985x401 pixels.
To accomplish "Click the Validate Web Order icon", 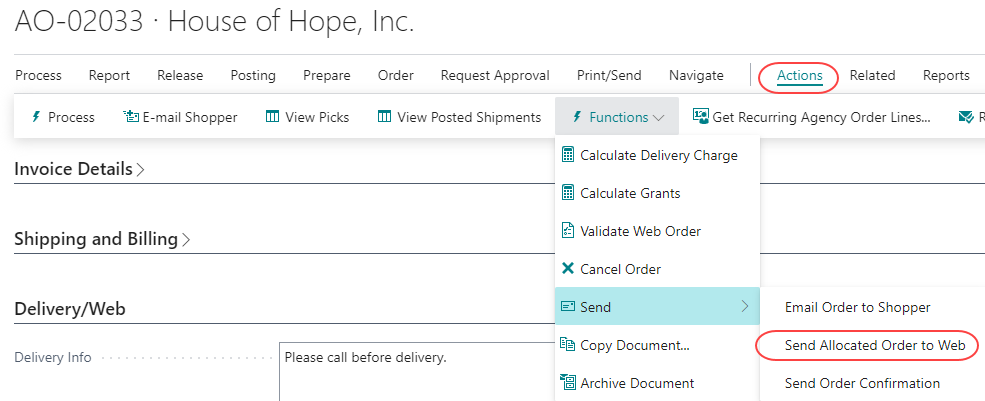I will click(568, 231).
